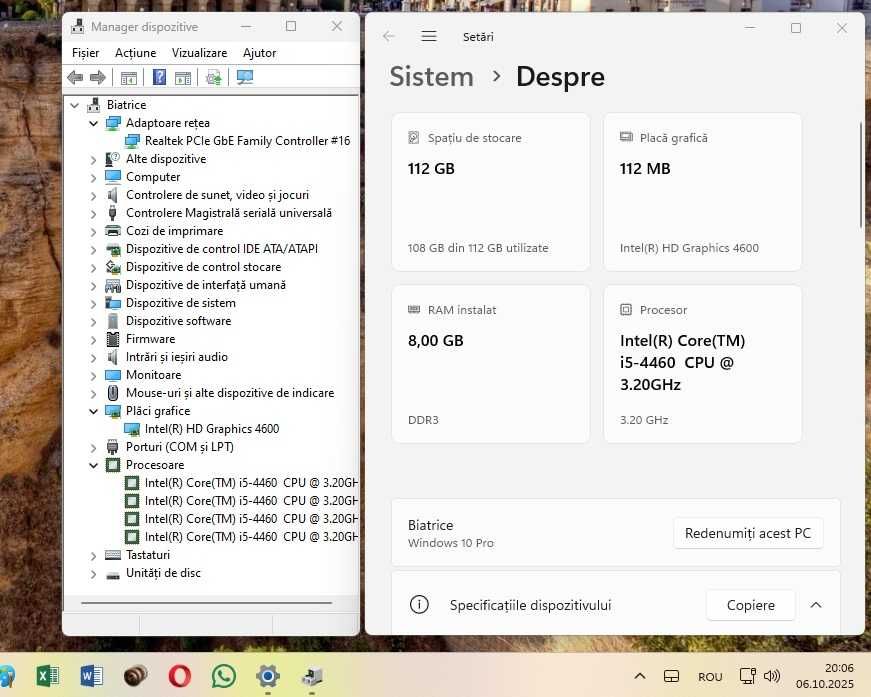Open WhatsApp from the taskbar
The height and width of the screenshot is (697, 871).
point(224,676)
